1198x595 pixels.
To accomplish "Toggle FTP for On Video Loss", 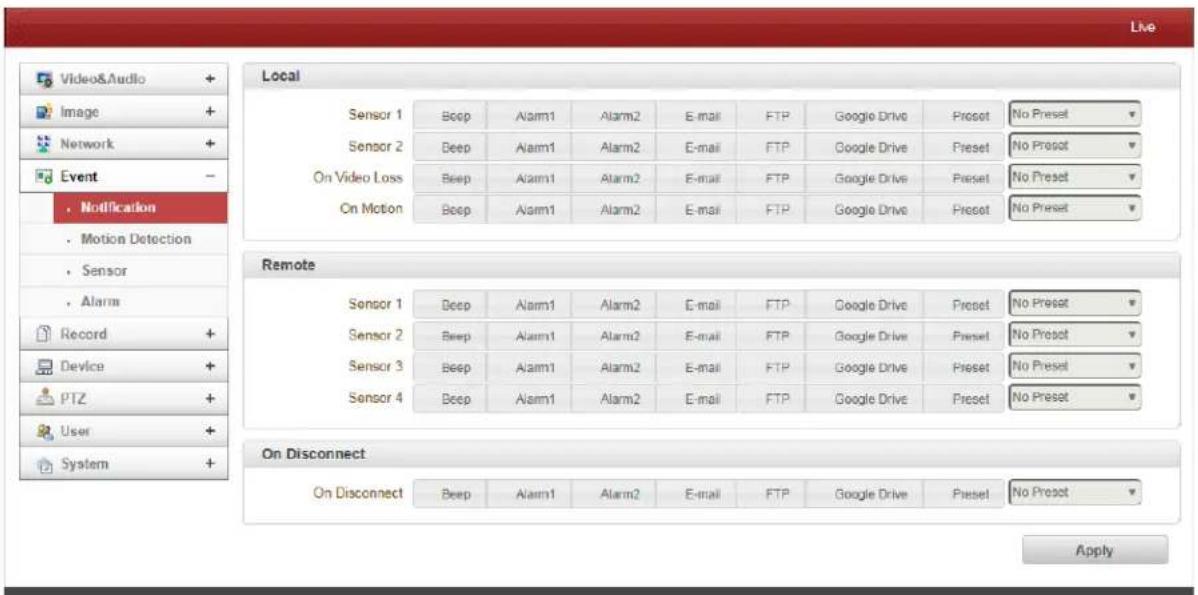I will point(770,178).
